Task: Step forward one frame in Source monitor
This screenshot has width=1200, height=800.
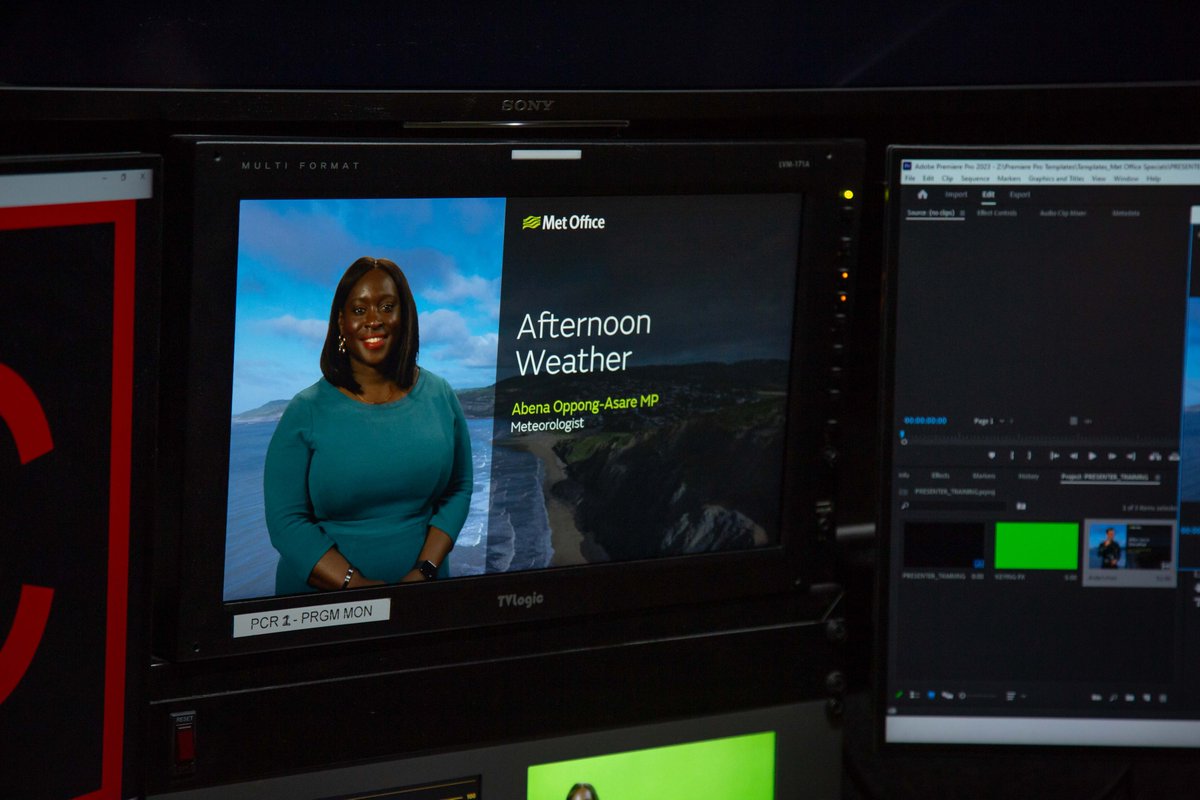Action: tap(1112, 455)
